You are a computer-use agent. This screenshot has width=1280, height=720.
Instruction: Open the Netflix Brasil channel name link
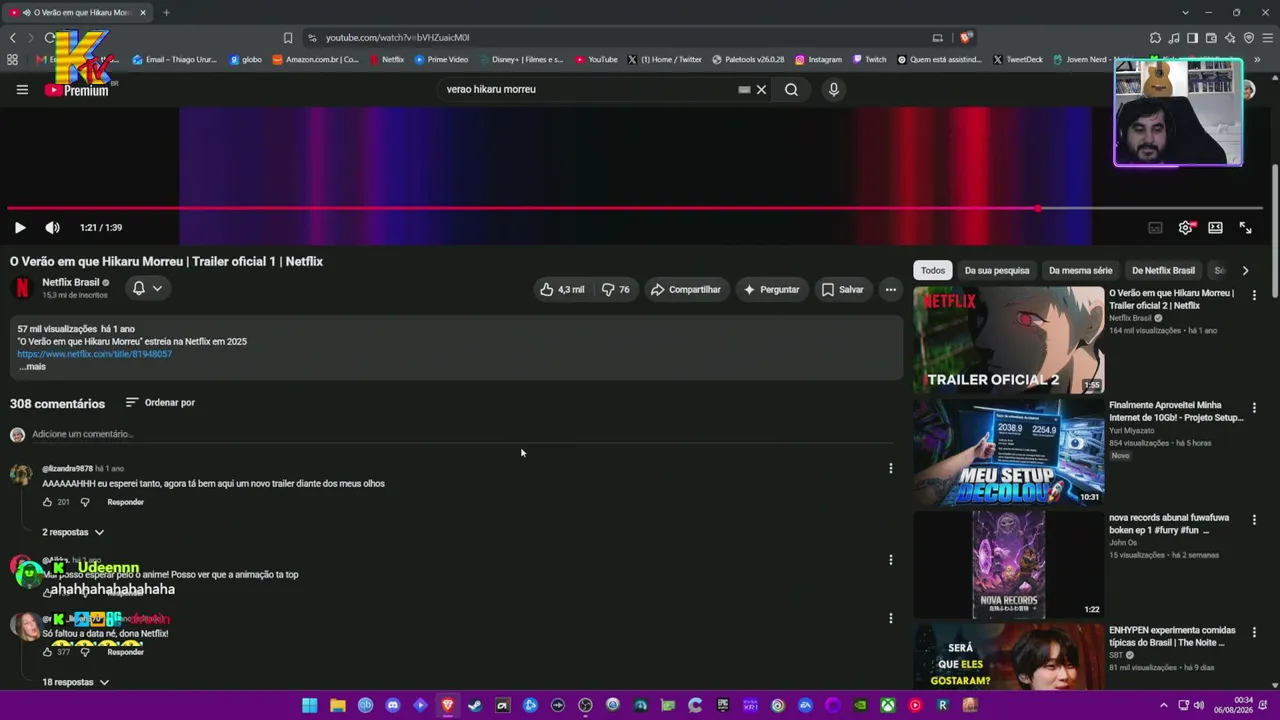pos(70,283)
